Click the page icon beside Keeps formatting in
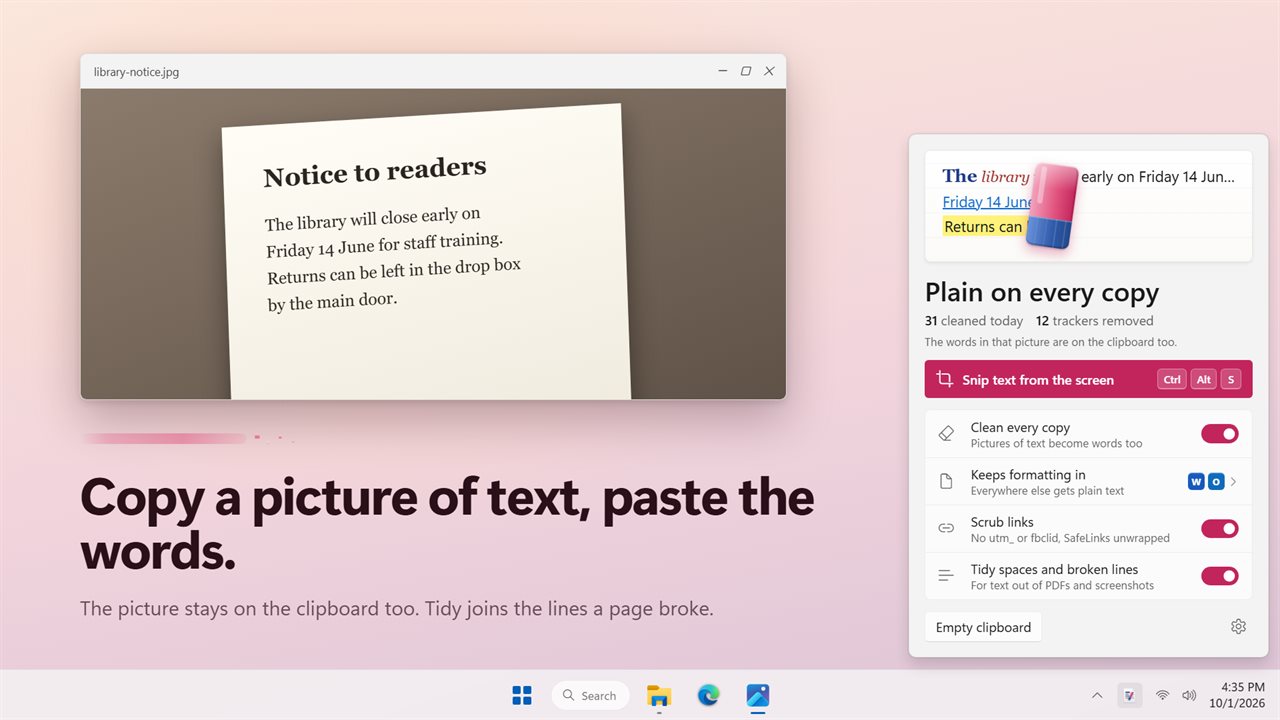This screenshot has height=720, width=1280. pyautogui.click(x=946, y=482)
